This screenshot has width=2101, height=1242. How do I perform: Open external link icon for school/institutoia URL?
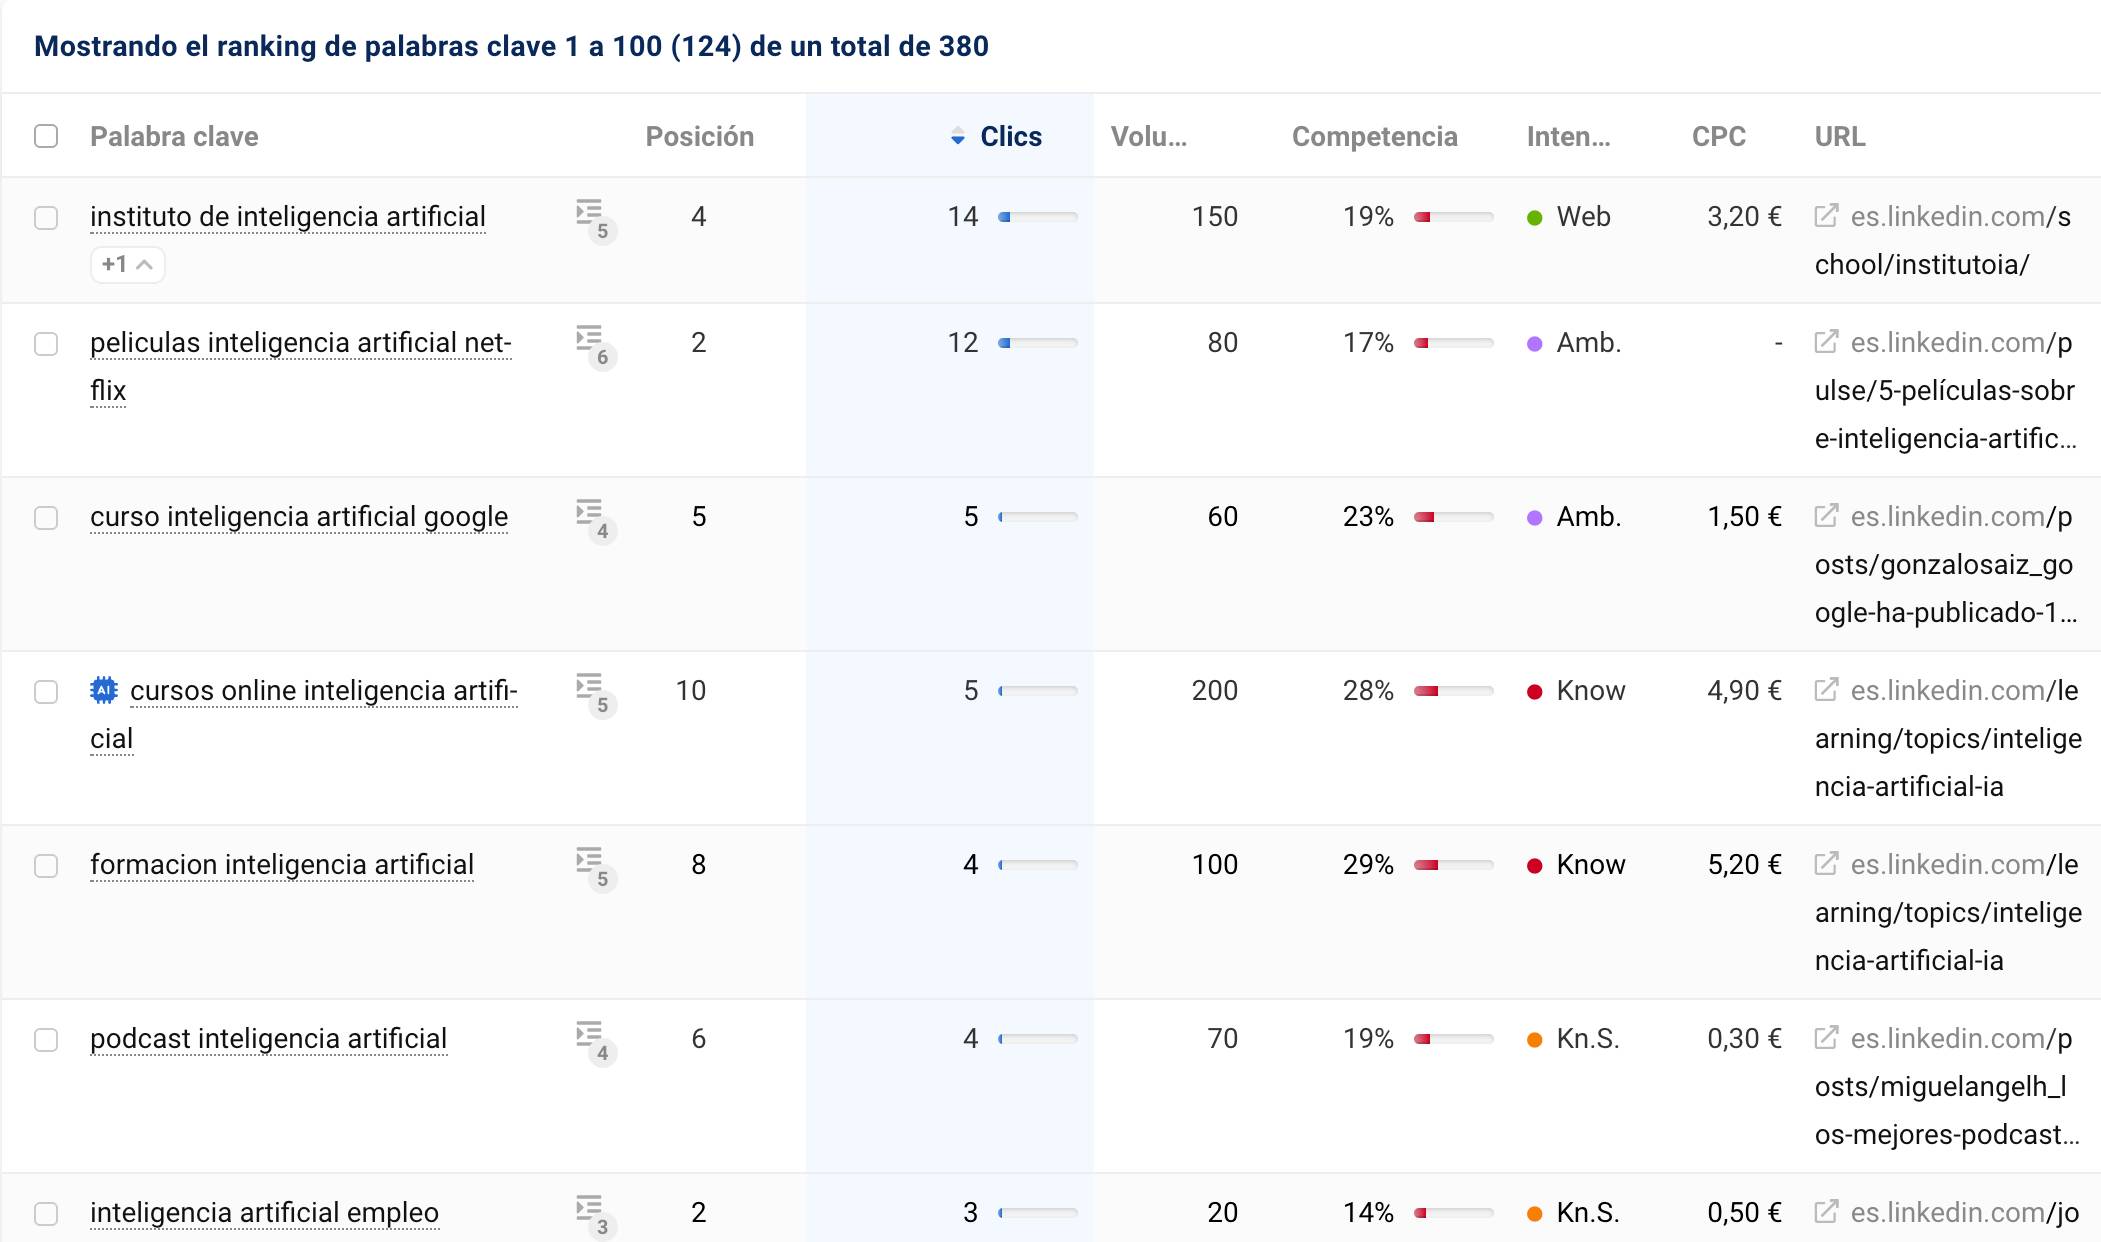[1826, 216]
